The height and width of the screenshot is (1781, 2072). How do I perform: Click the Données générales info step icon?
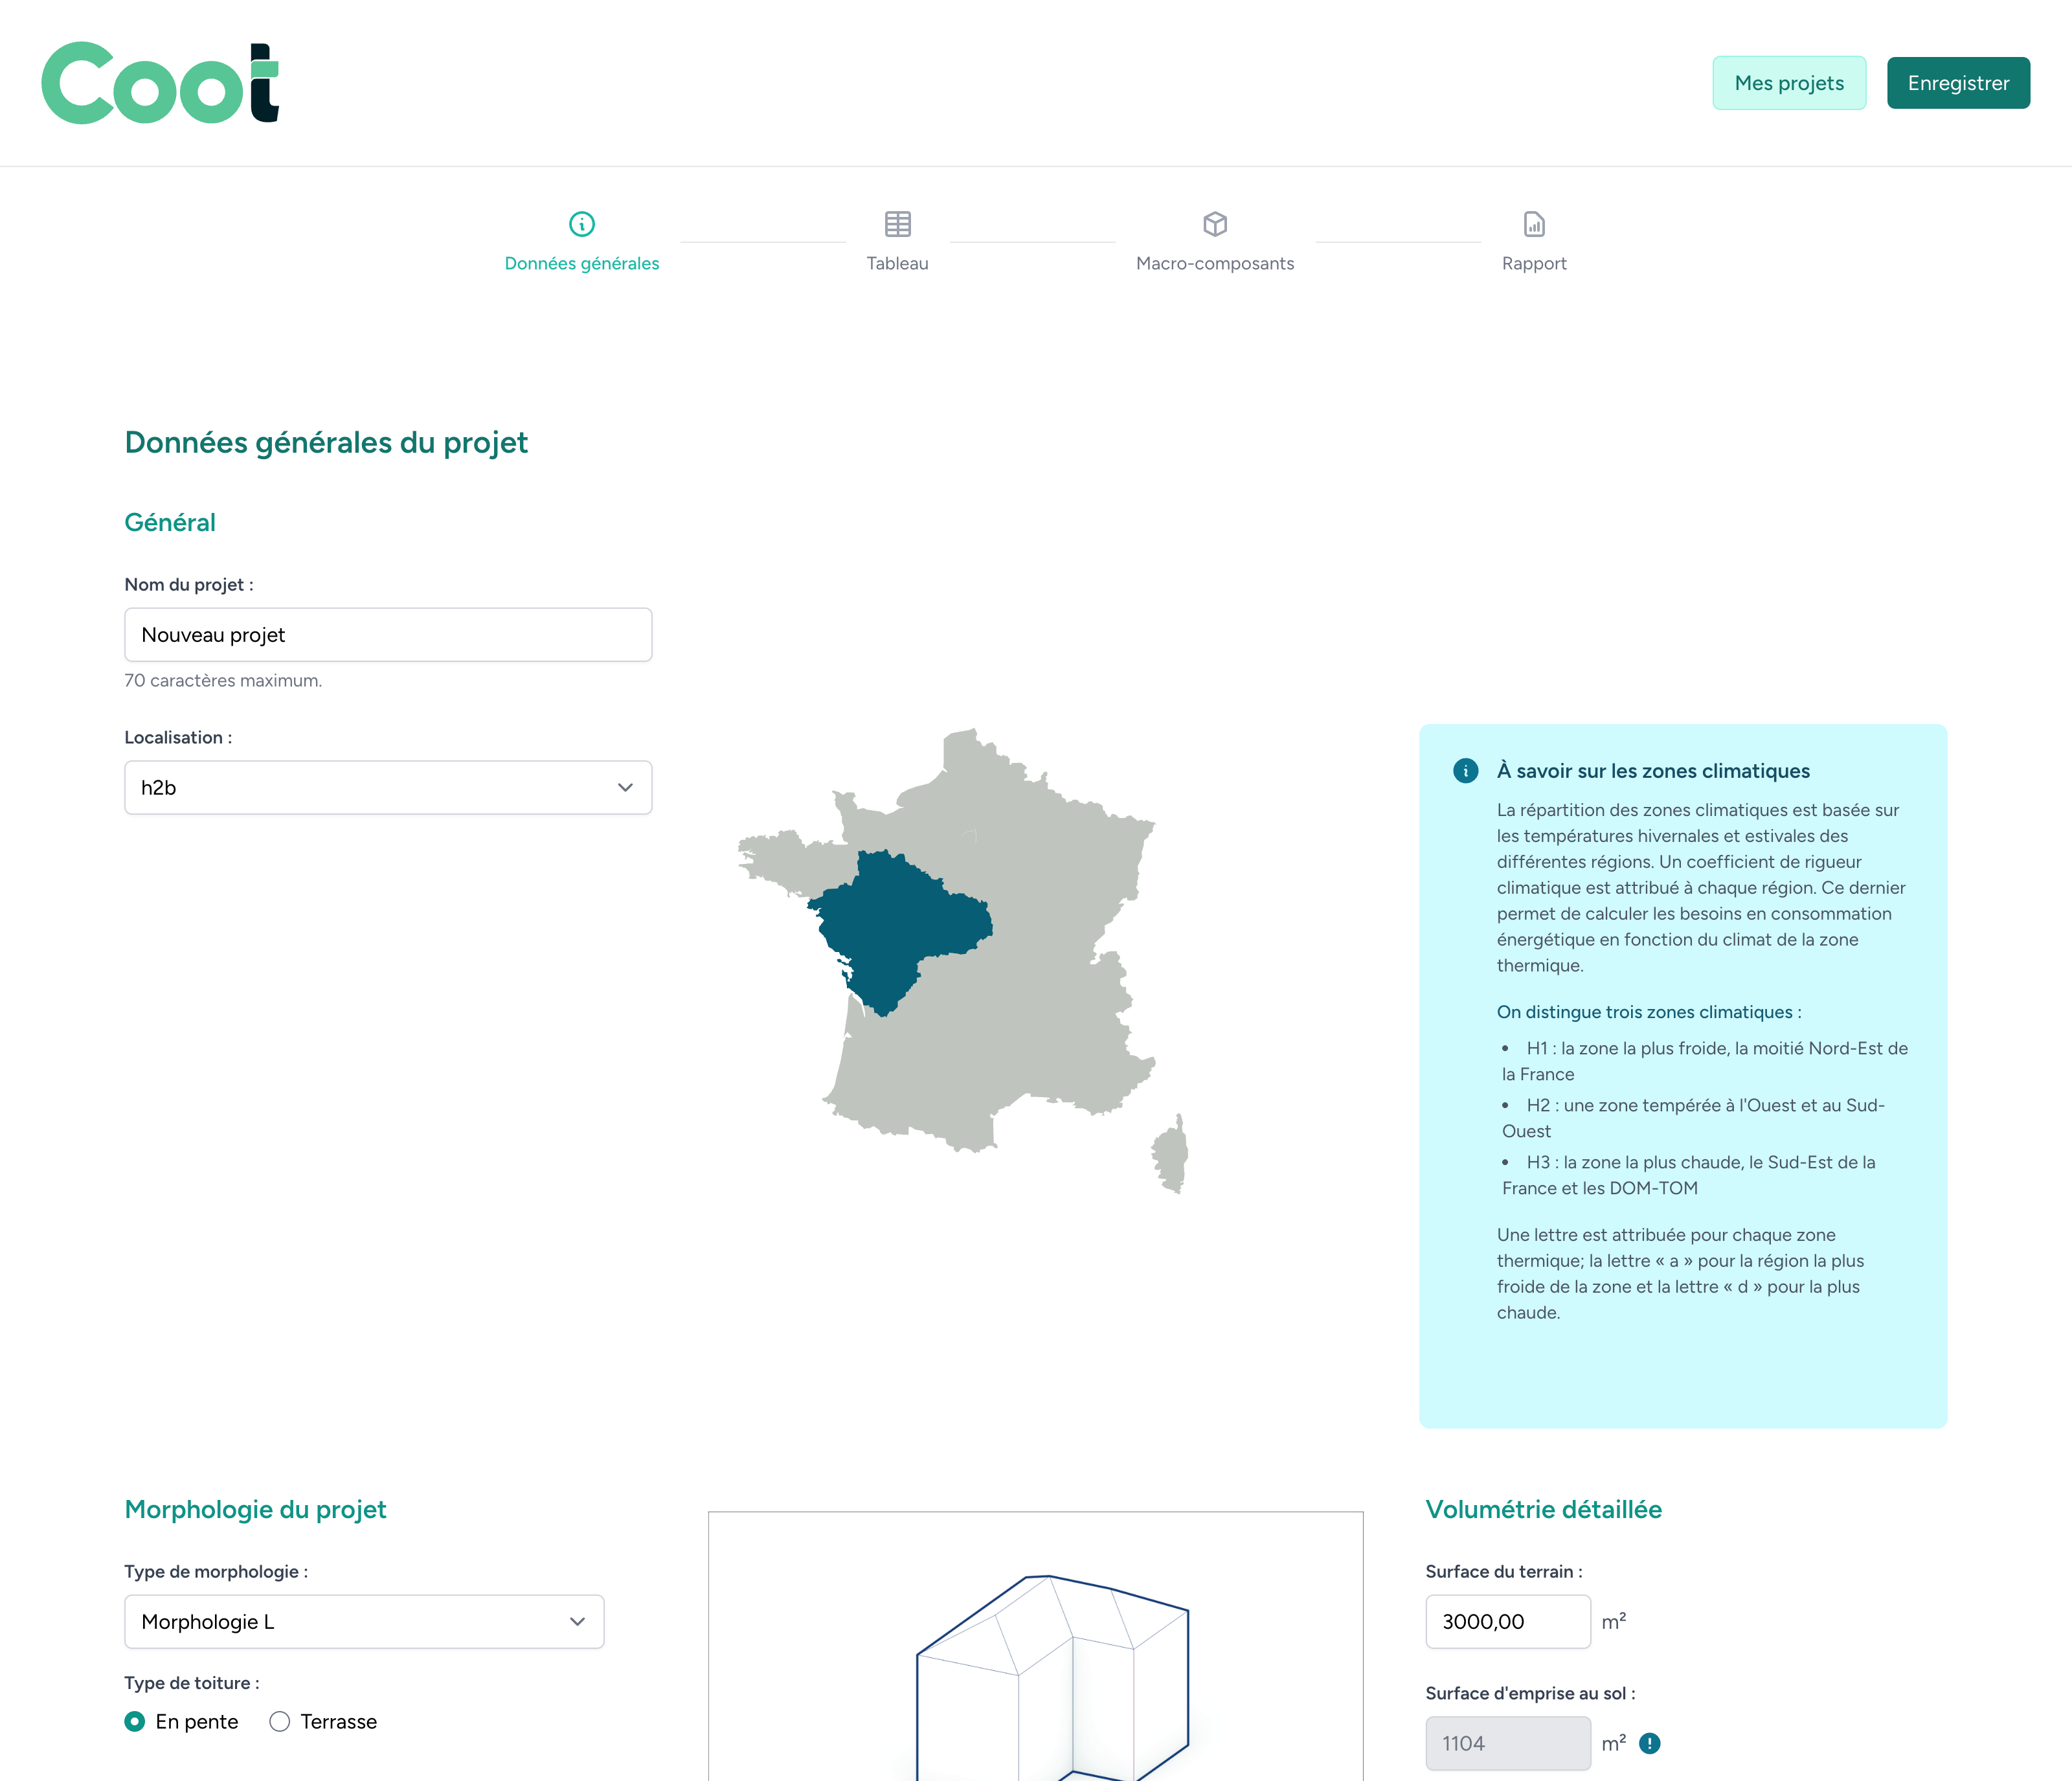click(x=582, y=224)
